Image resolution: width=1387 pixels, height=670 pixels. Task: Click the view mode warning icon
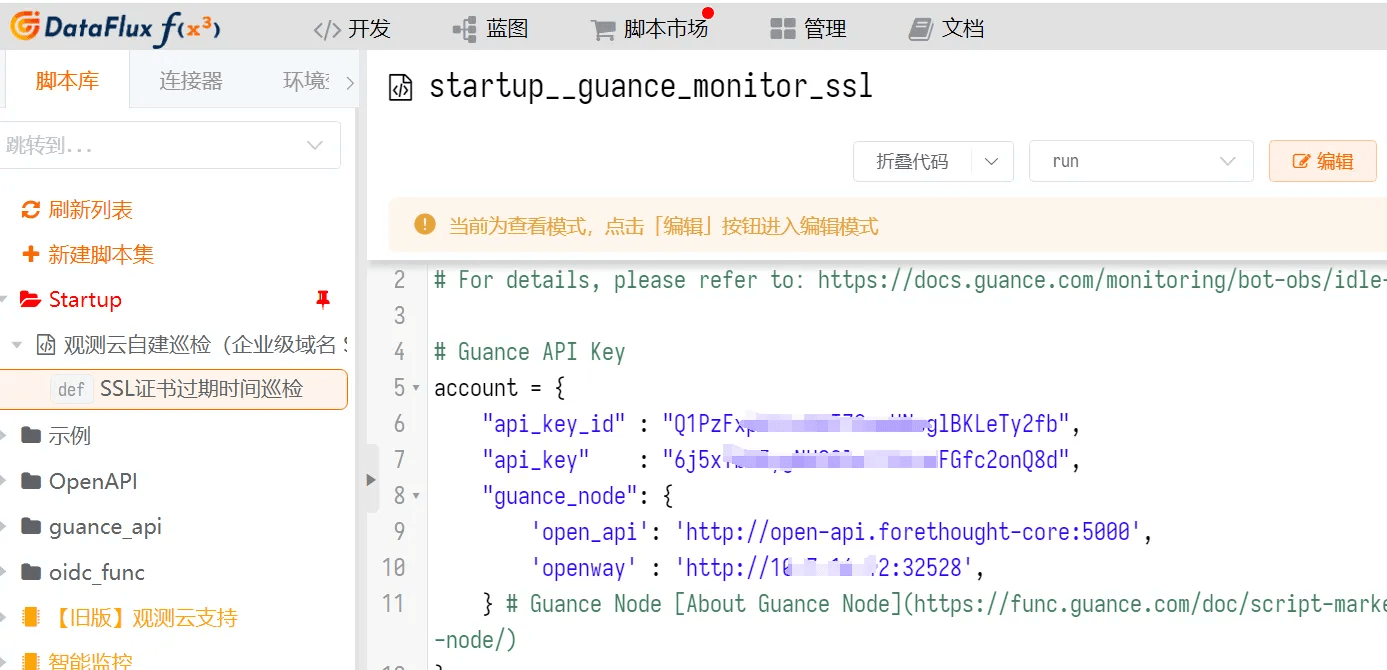tap(425, 224)
